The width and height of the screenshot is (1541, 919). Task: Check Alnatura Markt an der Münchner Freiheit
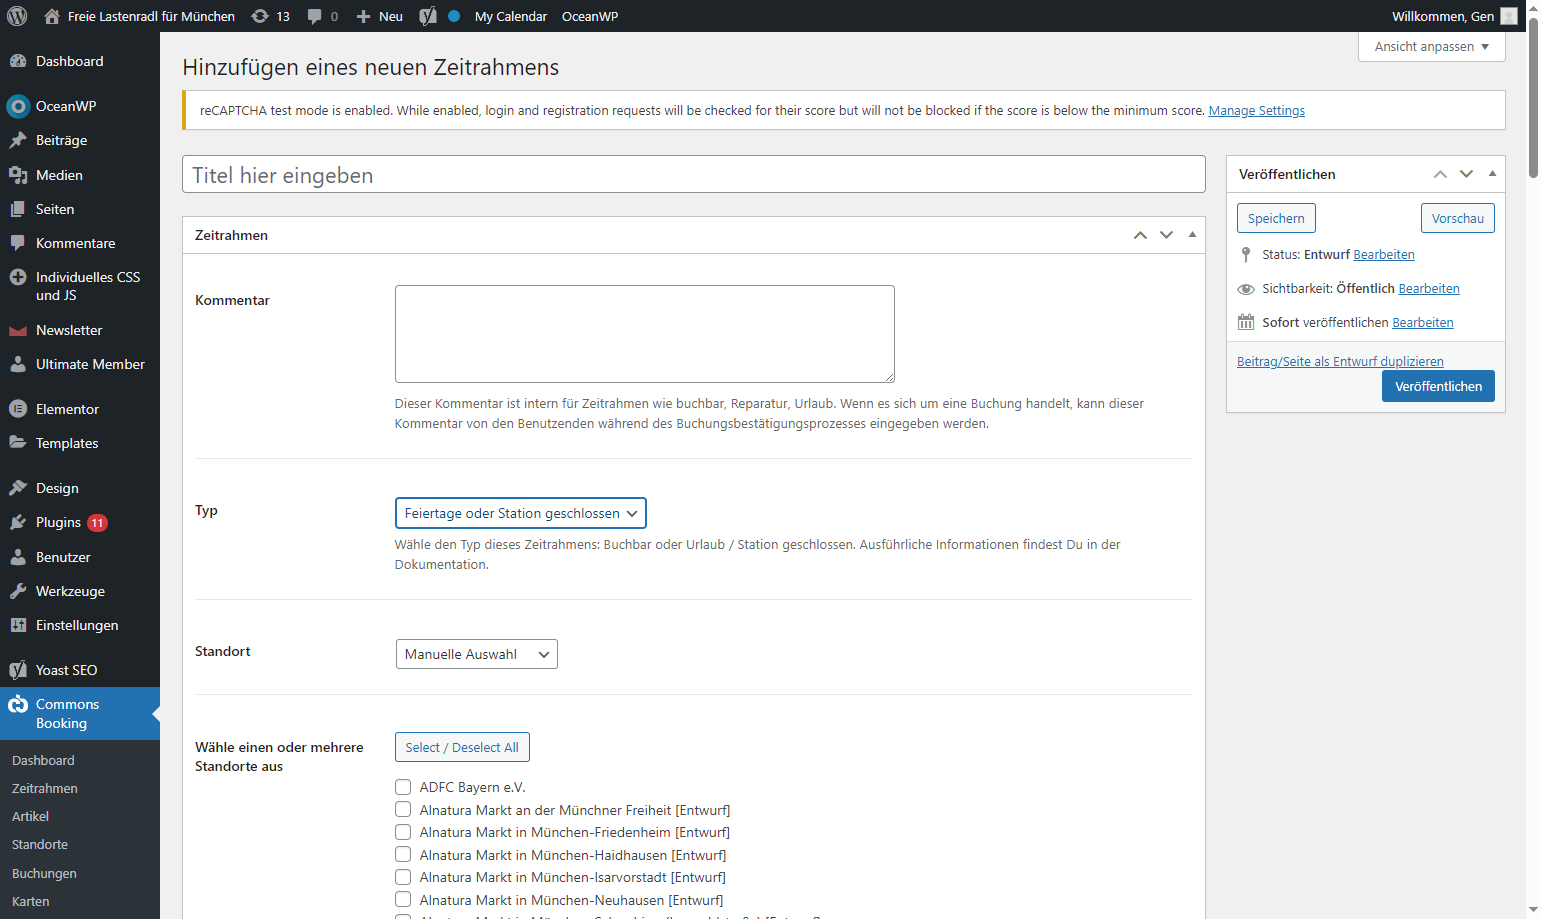tap(403, 810)
